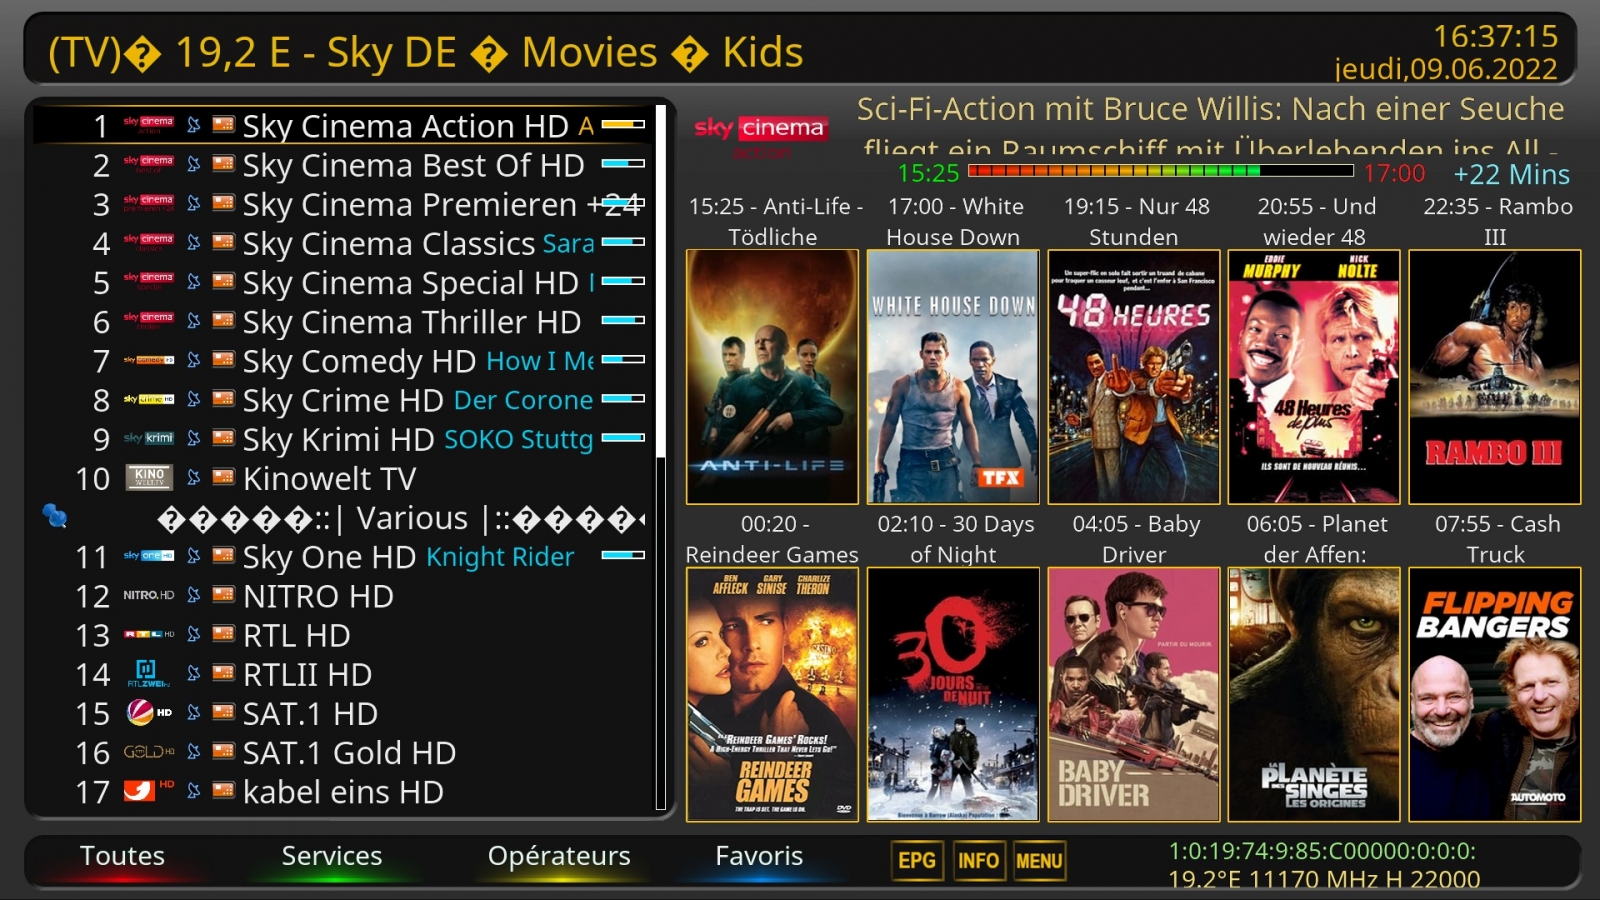Open the Favoris blue tab
The image size is (1600, 900).
click(759, 856)
